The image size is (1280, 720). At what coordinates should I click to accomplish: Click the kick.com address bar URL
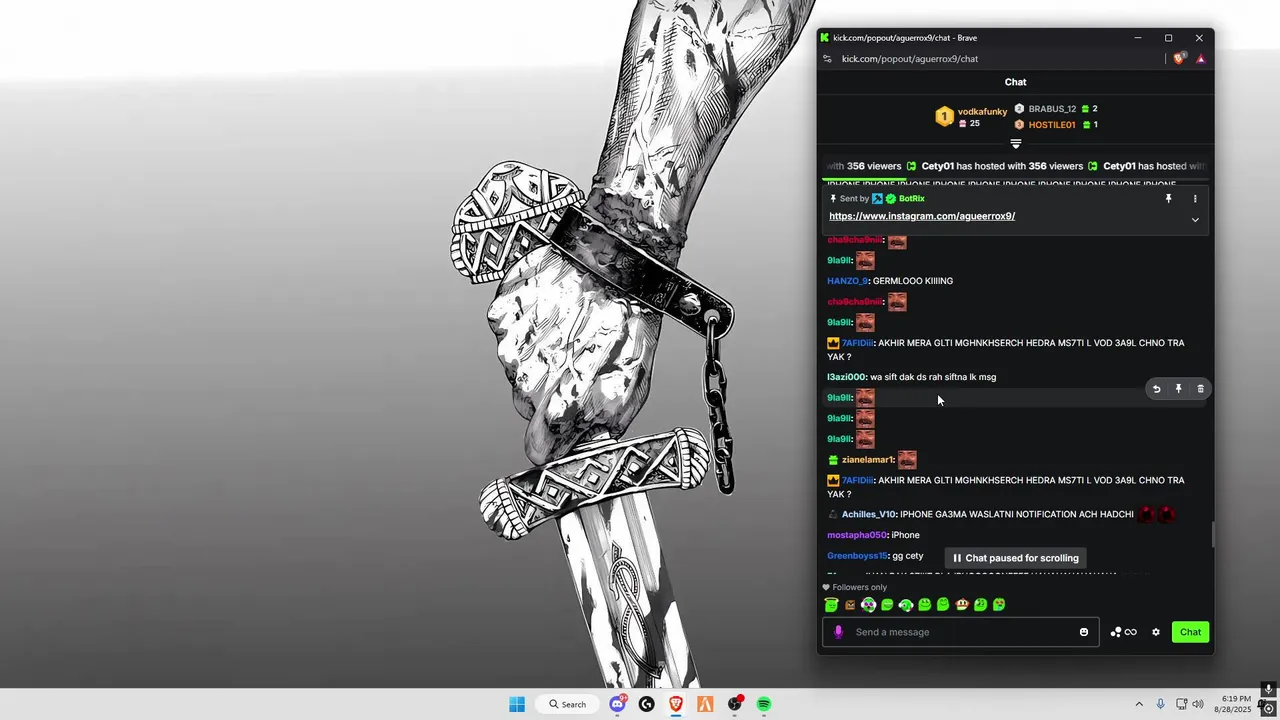pyautogui.click(x=910, y=59)
